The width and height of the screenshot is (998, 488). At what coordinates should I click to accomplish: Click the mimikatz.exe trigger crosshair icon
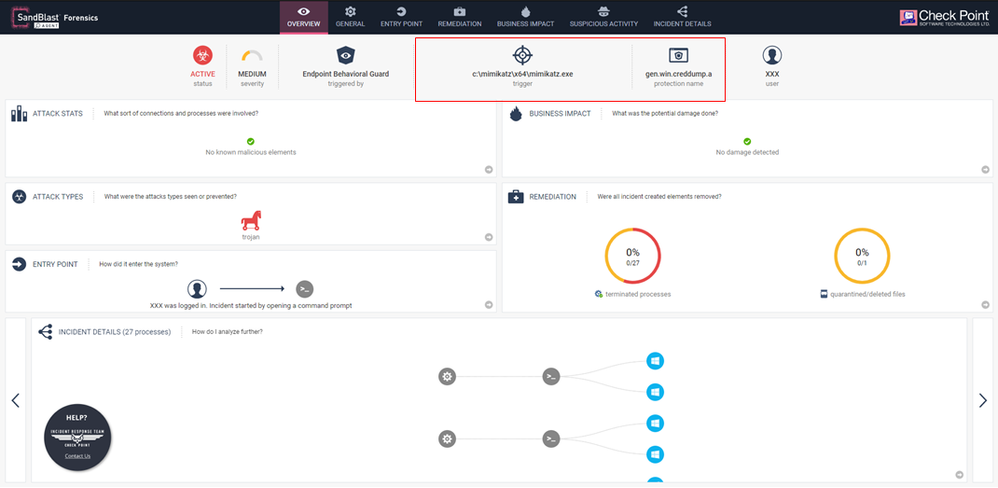tap(522, 55)
